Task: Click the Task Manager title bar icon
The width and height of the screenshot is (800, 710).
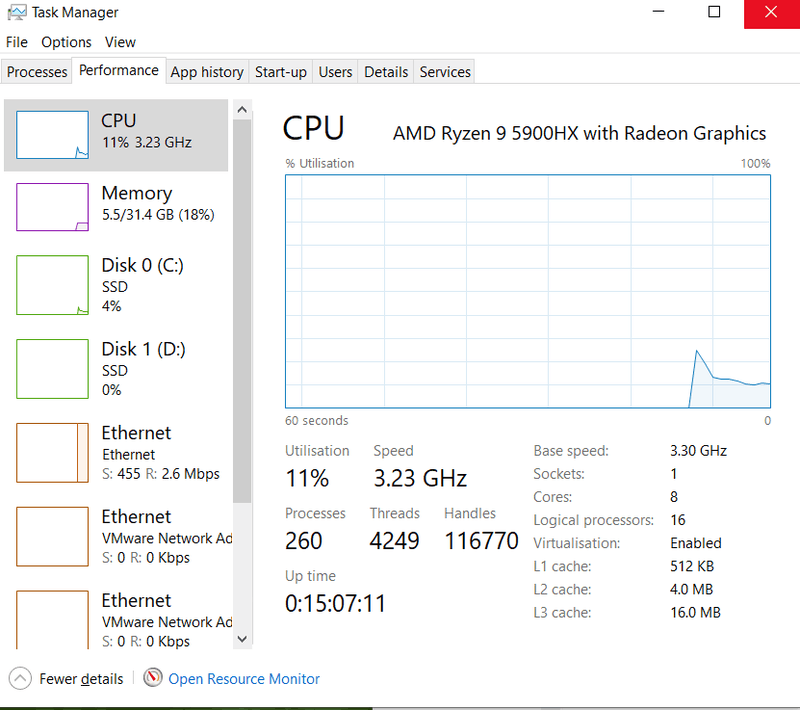Action: 16,14
